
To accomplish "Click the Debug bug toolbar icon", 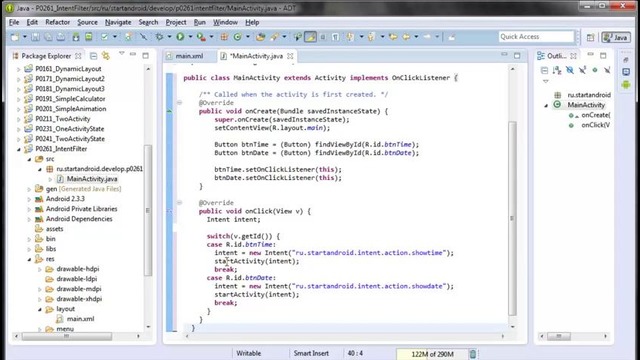I will pos(159,37).
